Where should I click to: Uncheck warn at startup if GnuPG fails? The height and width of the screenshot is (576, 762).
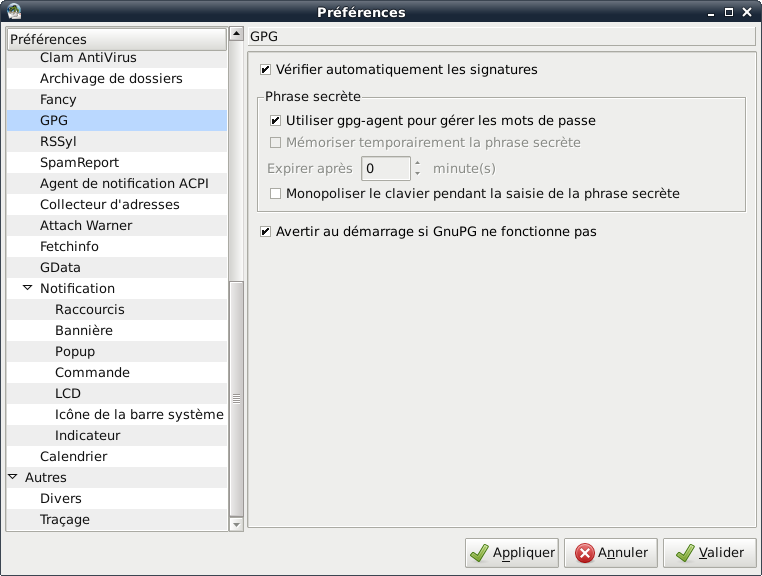click(x=265, y=232)
